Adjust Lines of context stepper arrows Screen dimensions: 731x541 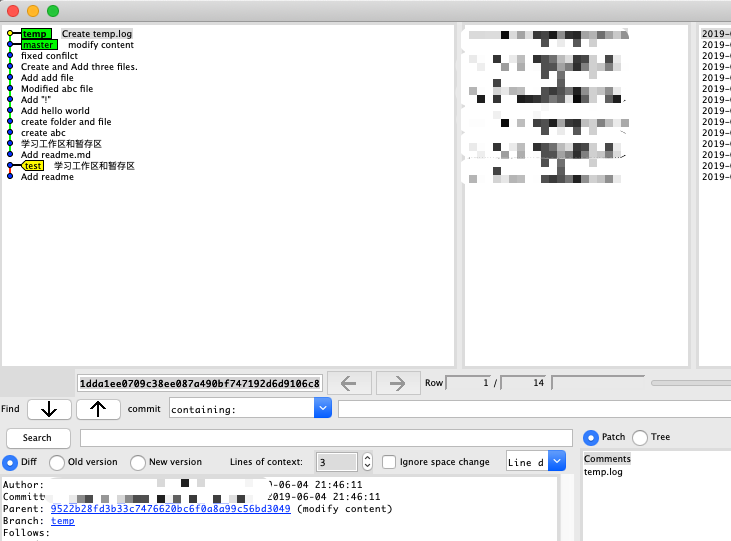point(367,462)
